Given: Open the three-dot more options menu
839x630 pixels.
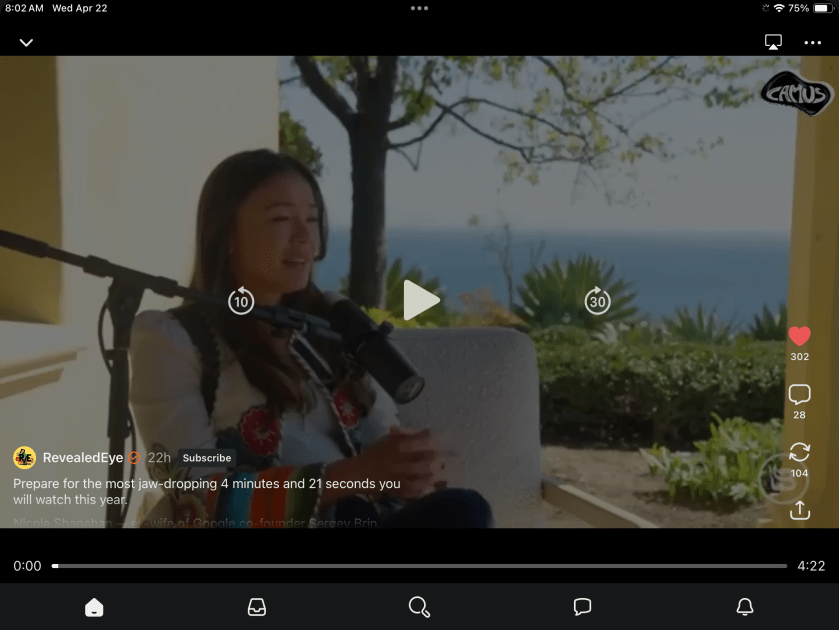Looking at the screenshot, I should 812,43.
